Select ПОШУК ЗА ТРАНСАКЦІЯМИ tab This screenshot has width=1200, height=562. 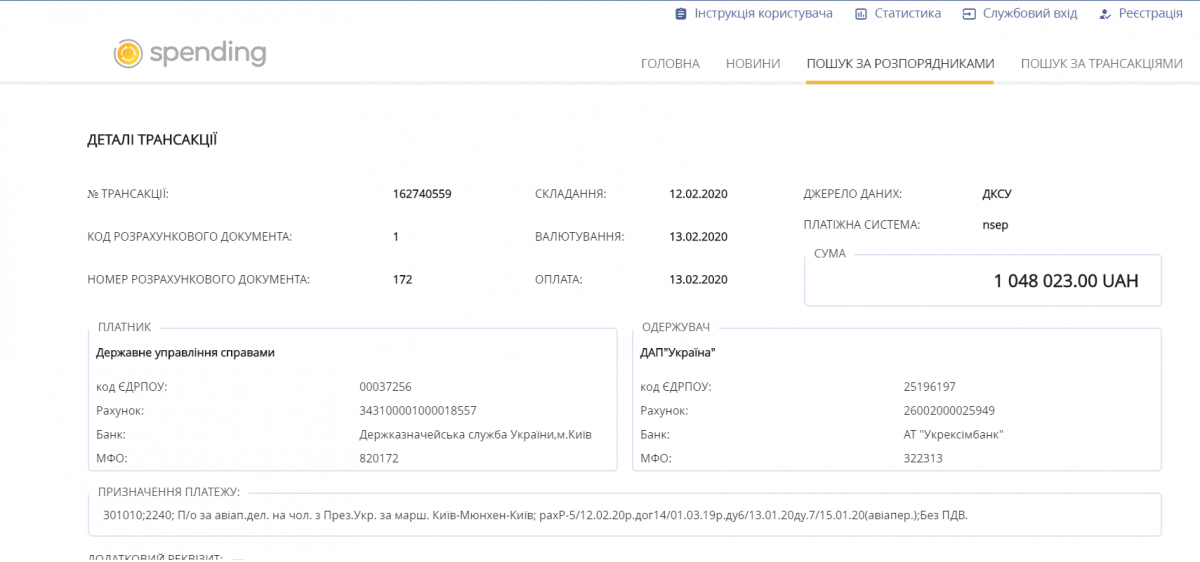[1101, 63]
